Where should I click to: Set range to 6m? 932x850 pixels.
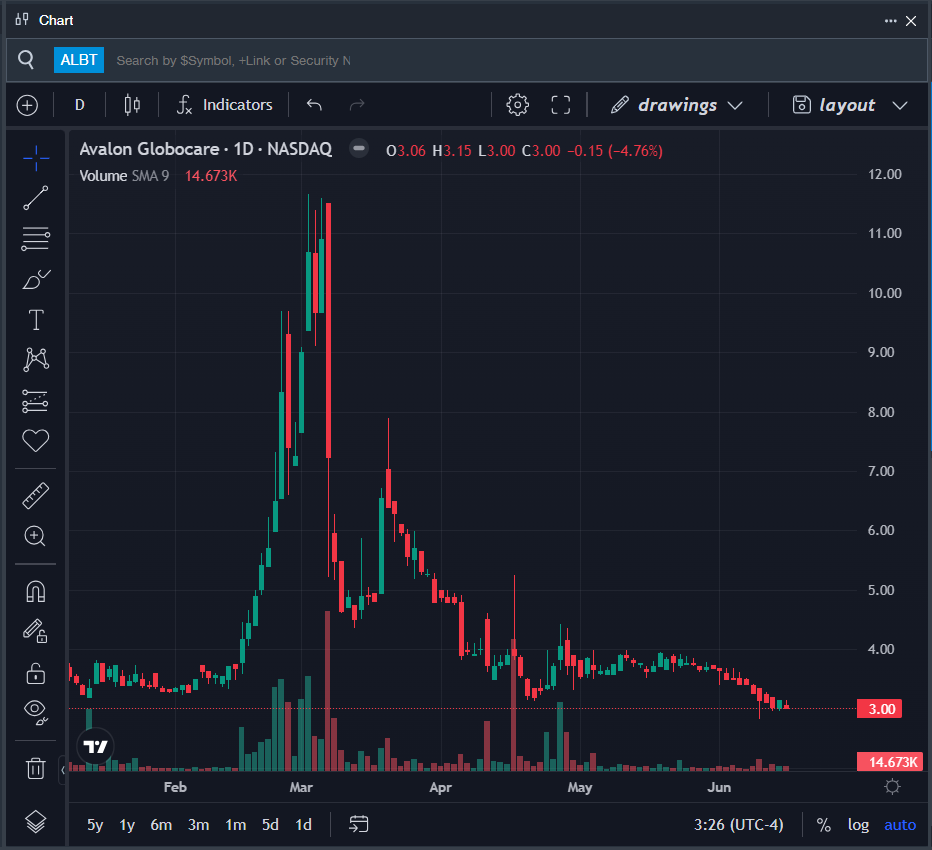(x=161, y=824)
